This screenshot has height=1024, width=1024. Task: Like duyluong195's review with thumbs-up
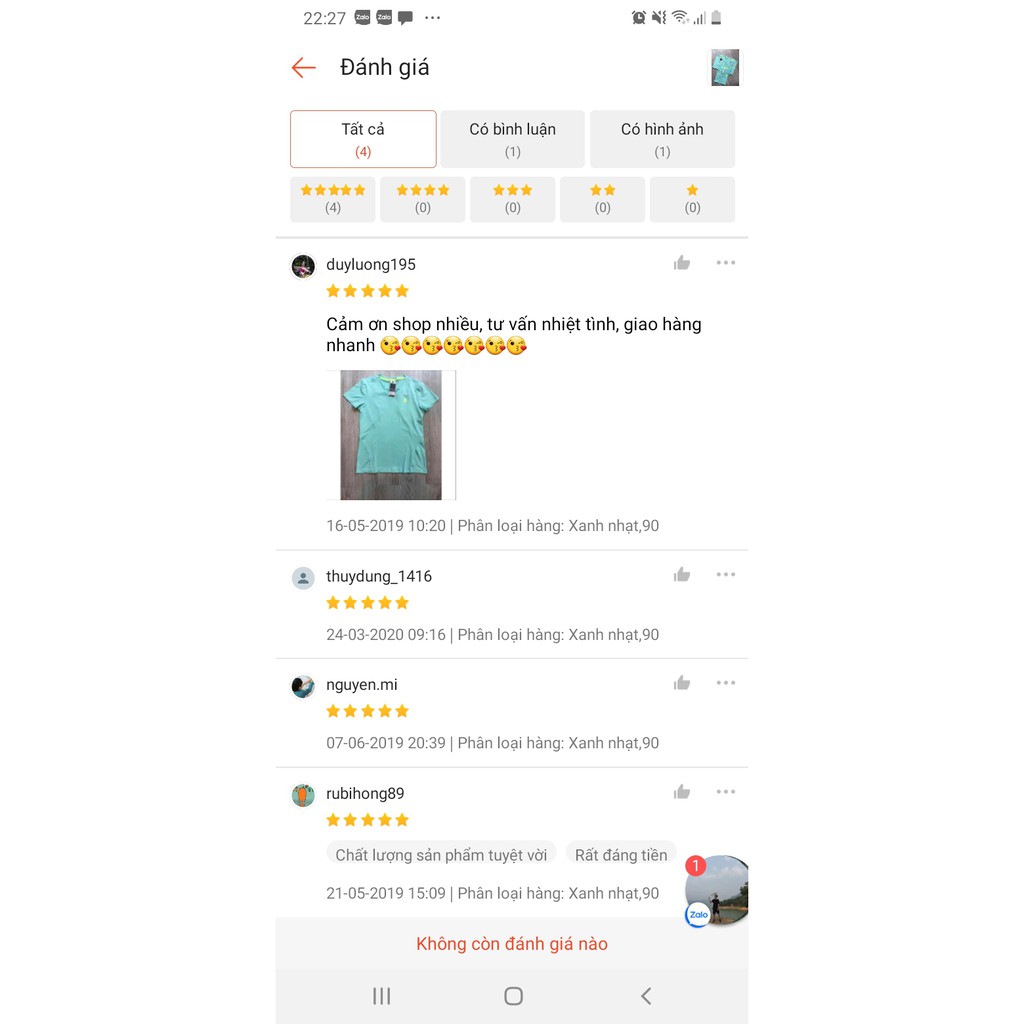682,263
